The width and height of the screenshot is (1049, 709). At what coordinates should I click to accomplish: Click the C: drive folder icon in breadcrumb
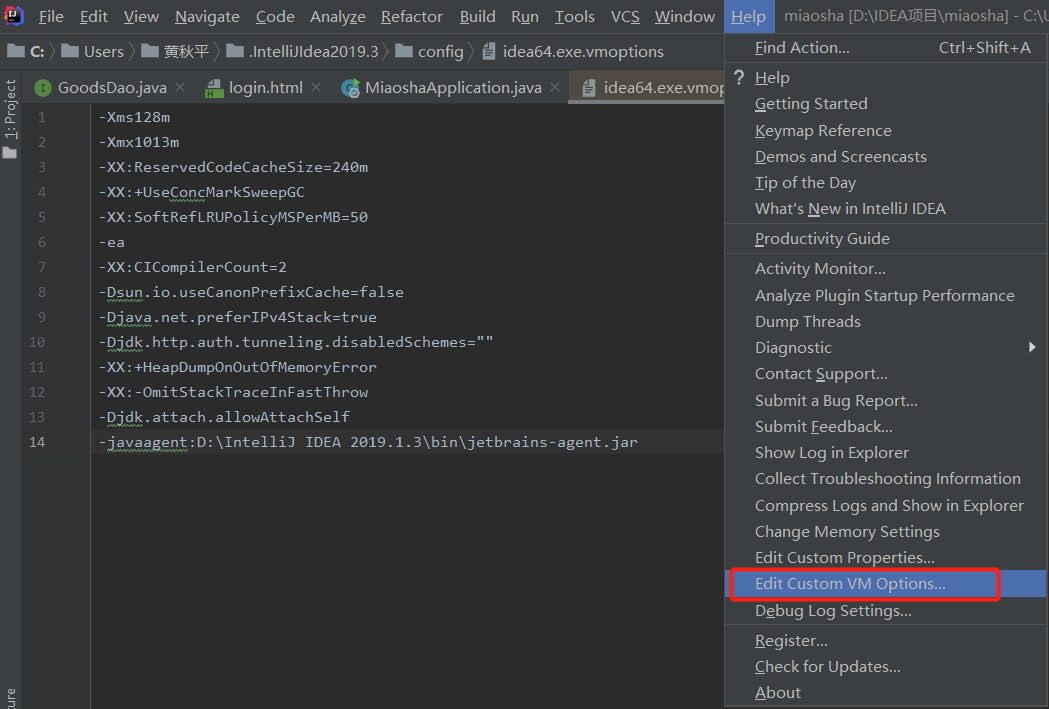pyautogui.click(x=16, y=51)
